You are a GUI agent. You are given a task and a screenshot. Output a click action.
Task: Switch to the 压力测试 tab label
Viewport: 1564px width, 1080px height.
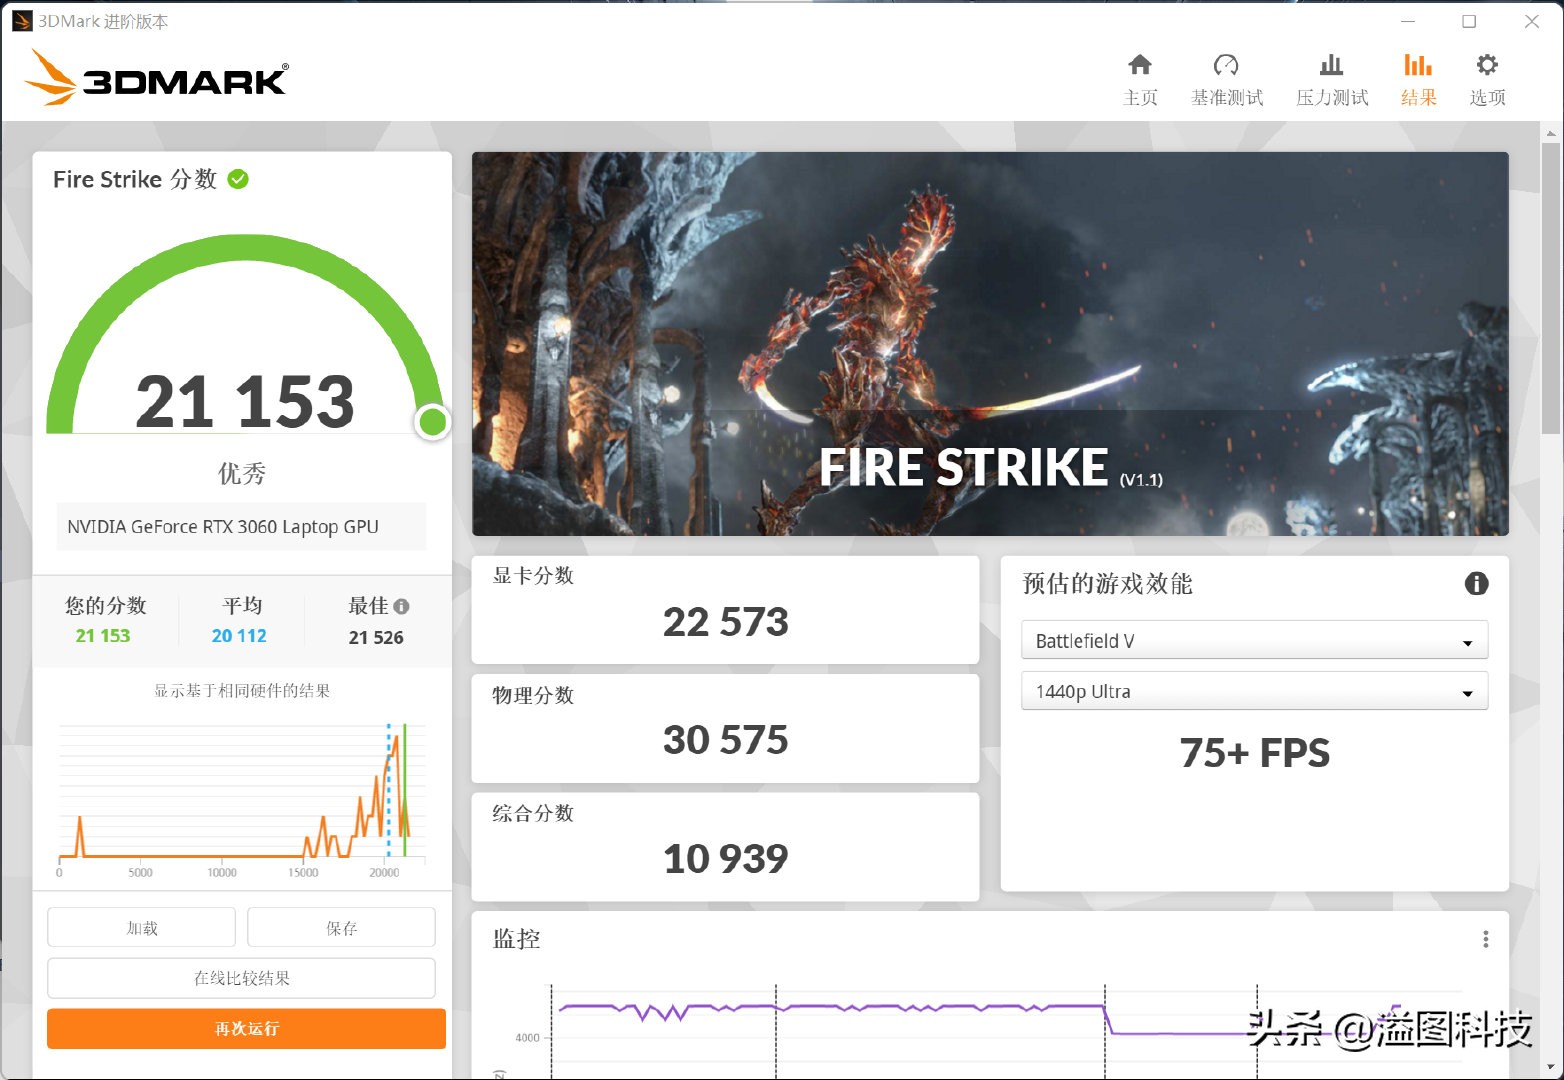(1332, 97)
